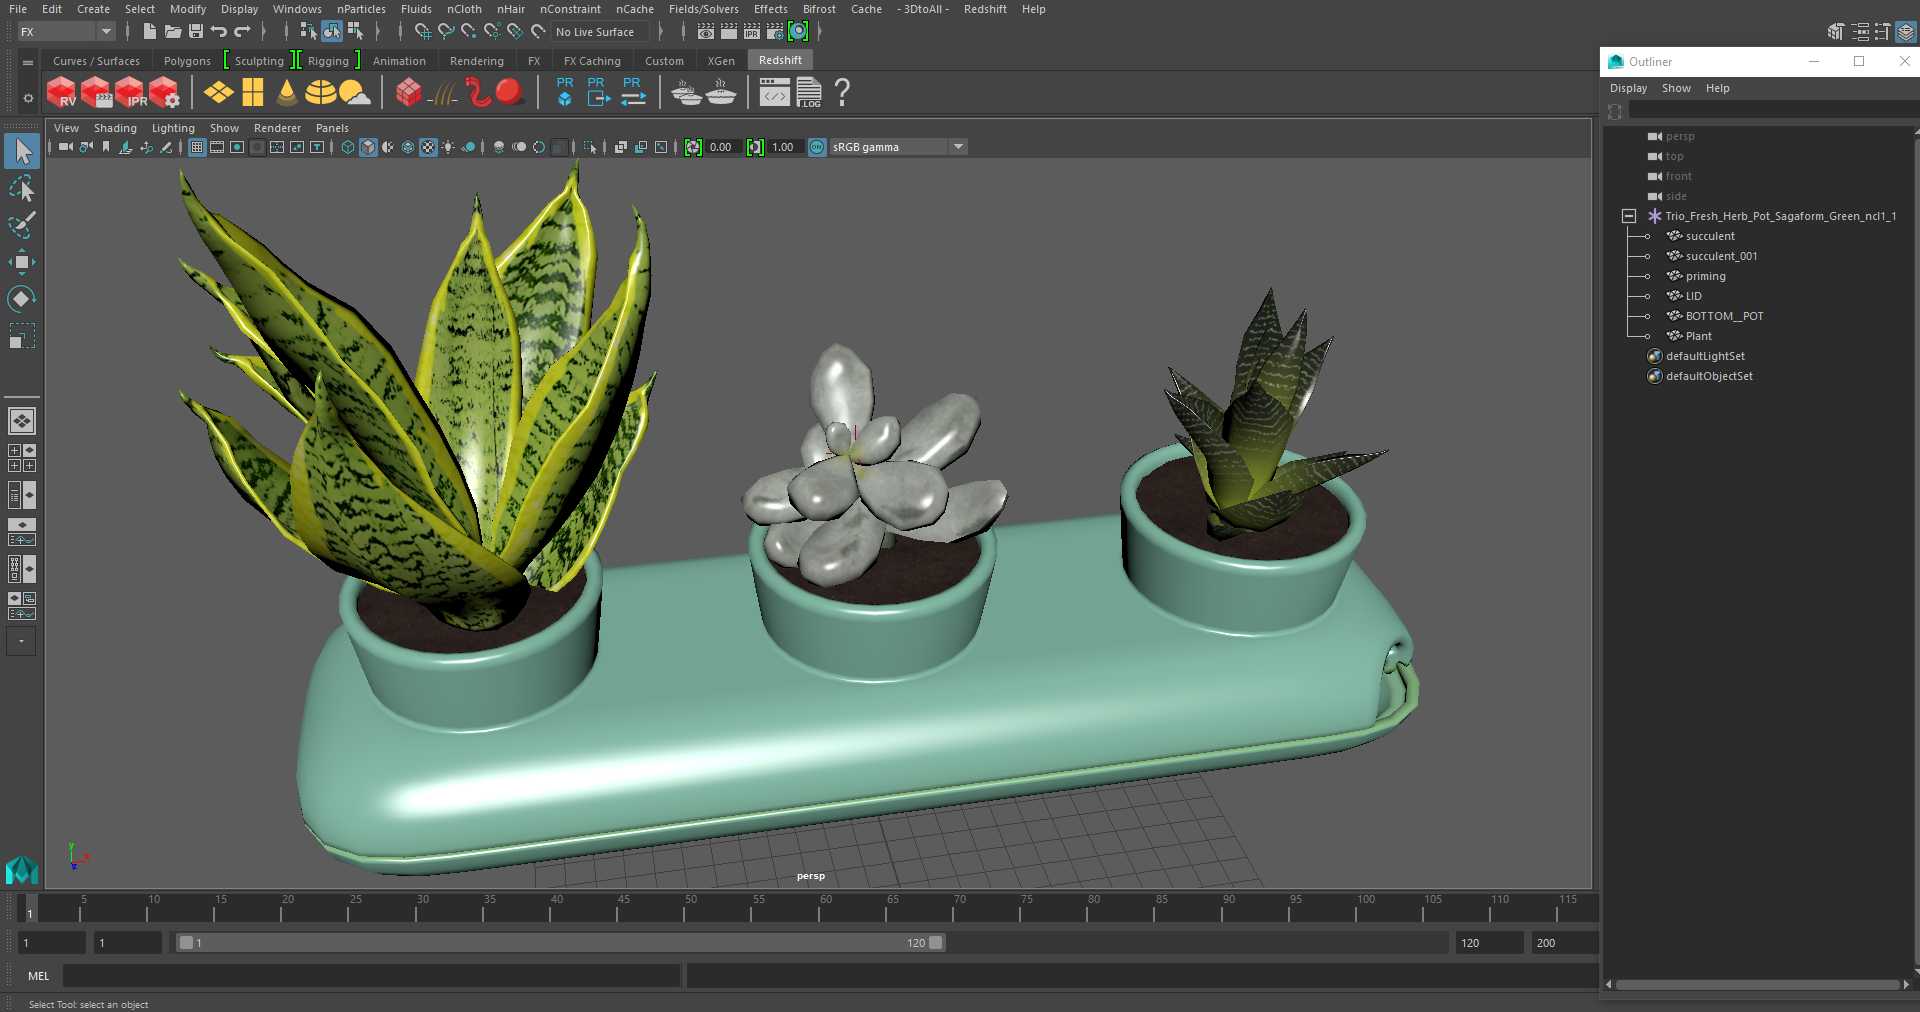Viewport: 1920px width, 1012px height.
Task: Open the Bifrost menu
Action: coord(819,9)
